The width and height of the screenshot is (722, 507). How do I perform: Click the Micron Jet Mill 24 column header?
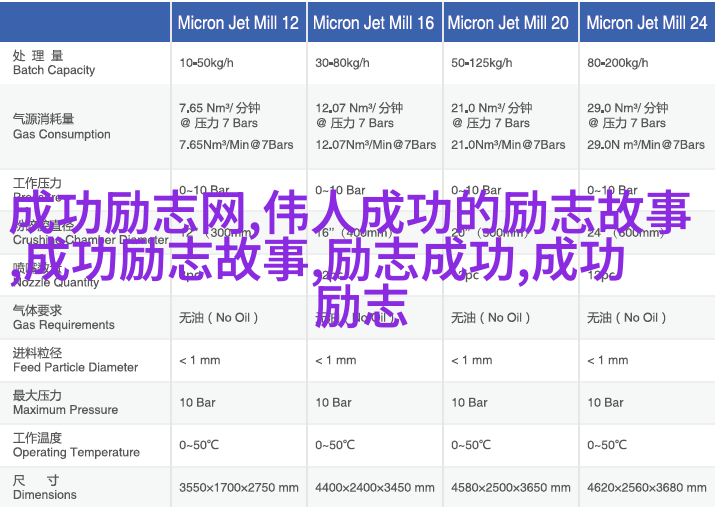click(646, 23)
